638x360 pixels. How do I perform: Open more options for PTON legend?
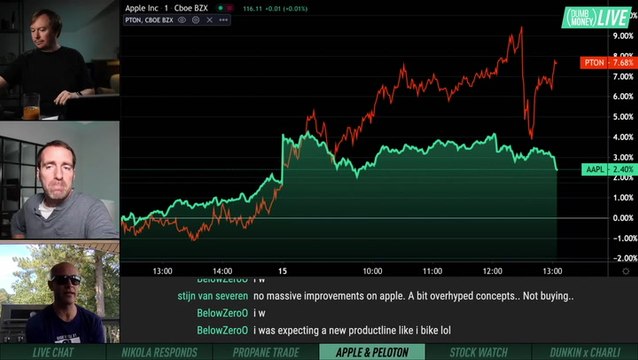(x=223, y=20)
